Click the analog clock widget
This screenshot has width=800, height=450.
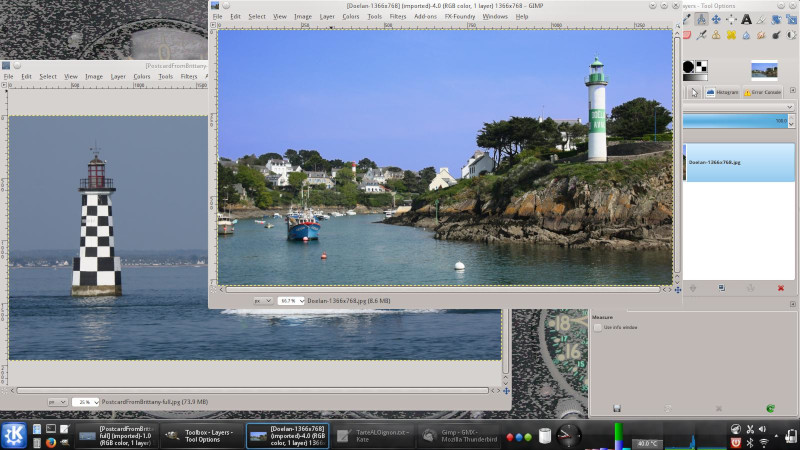pyautogui.click(x=568, y=436)
